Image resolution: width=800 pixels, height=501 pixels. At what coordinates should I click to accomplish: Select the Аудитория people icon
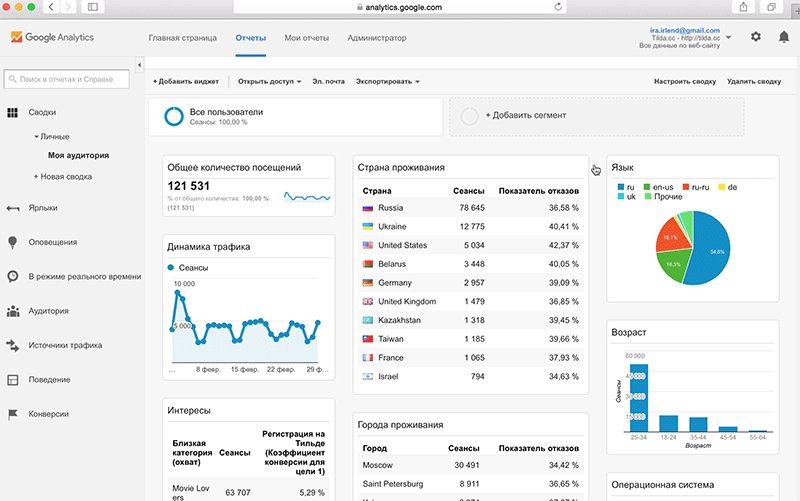13,311
